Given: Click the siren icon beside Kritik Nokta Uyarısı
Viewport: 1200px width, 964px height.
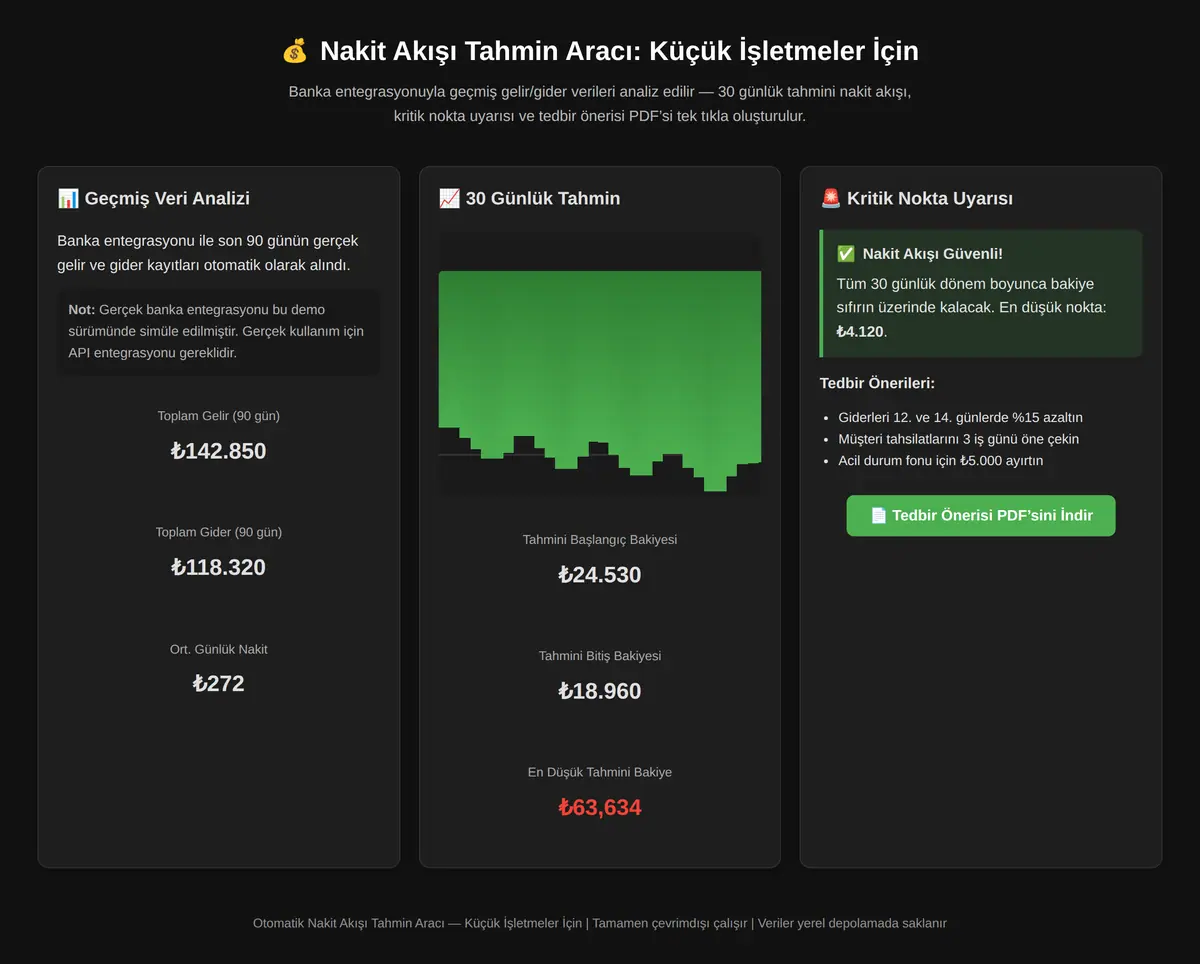Looking at the screenshot, I should (830, 198).
